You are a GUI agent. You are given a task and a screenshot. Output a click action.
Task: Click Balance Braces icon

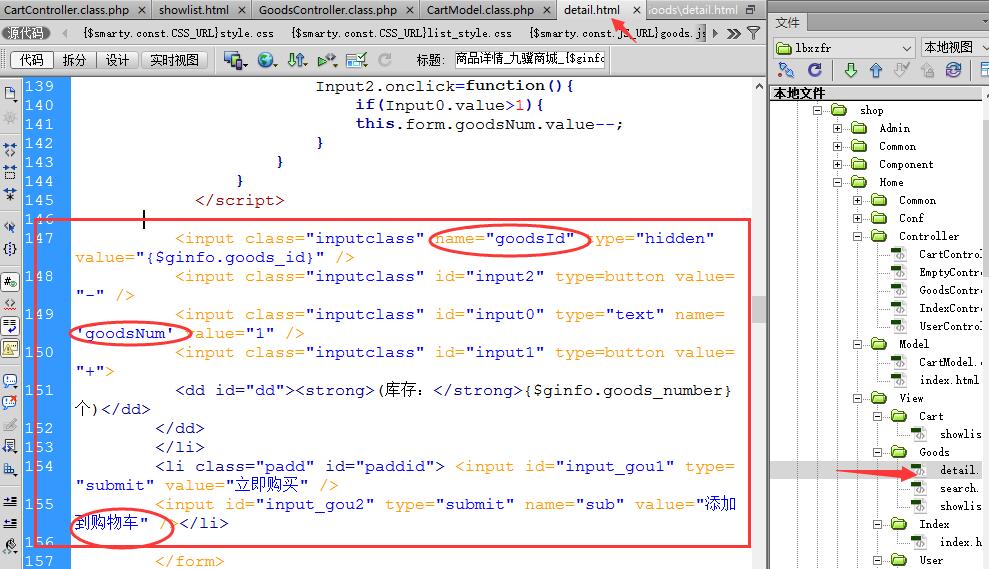tap(10, 249)
